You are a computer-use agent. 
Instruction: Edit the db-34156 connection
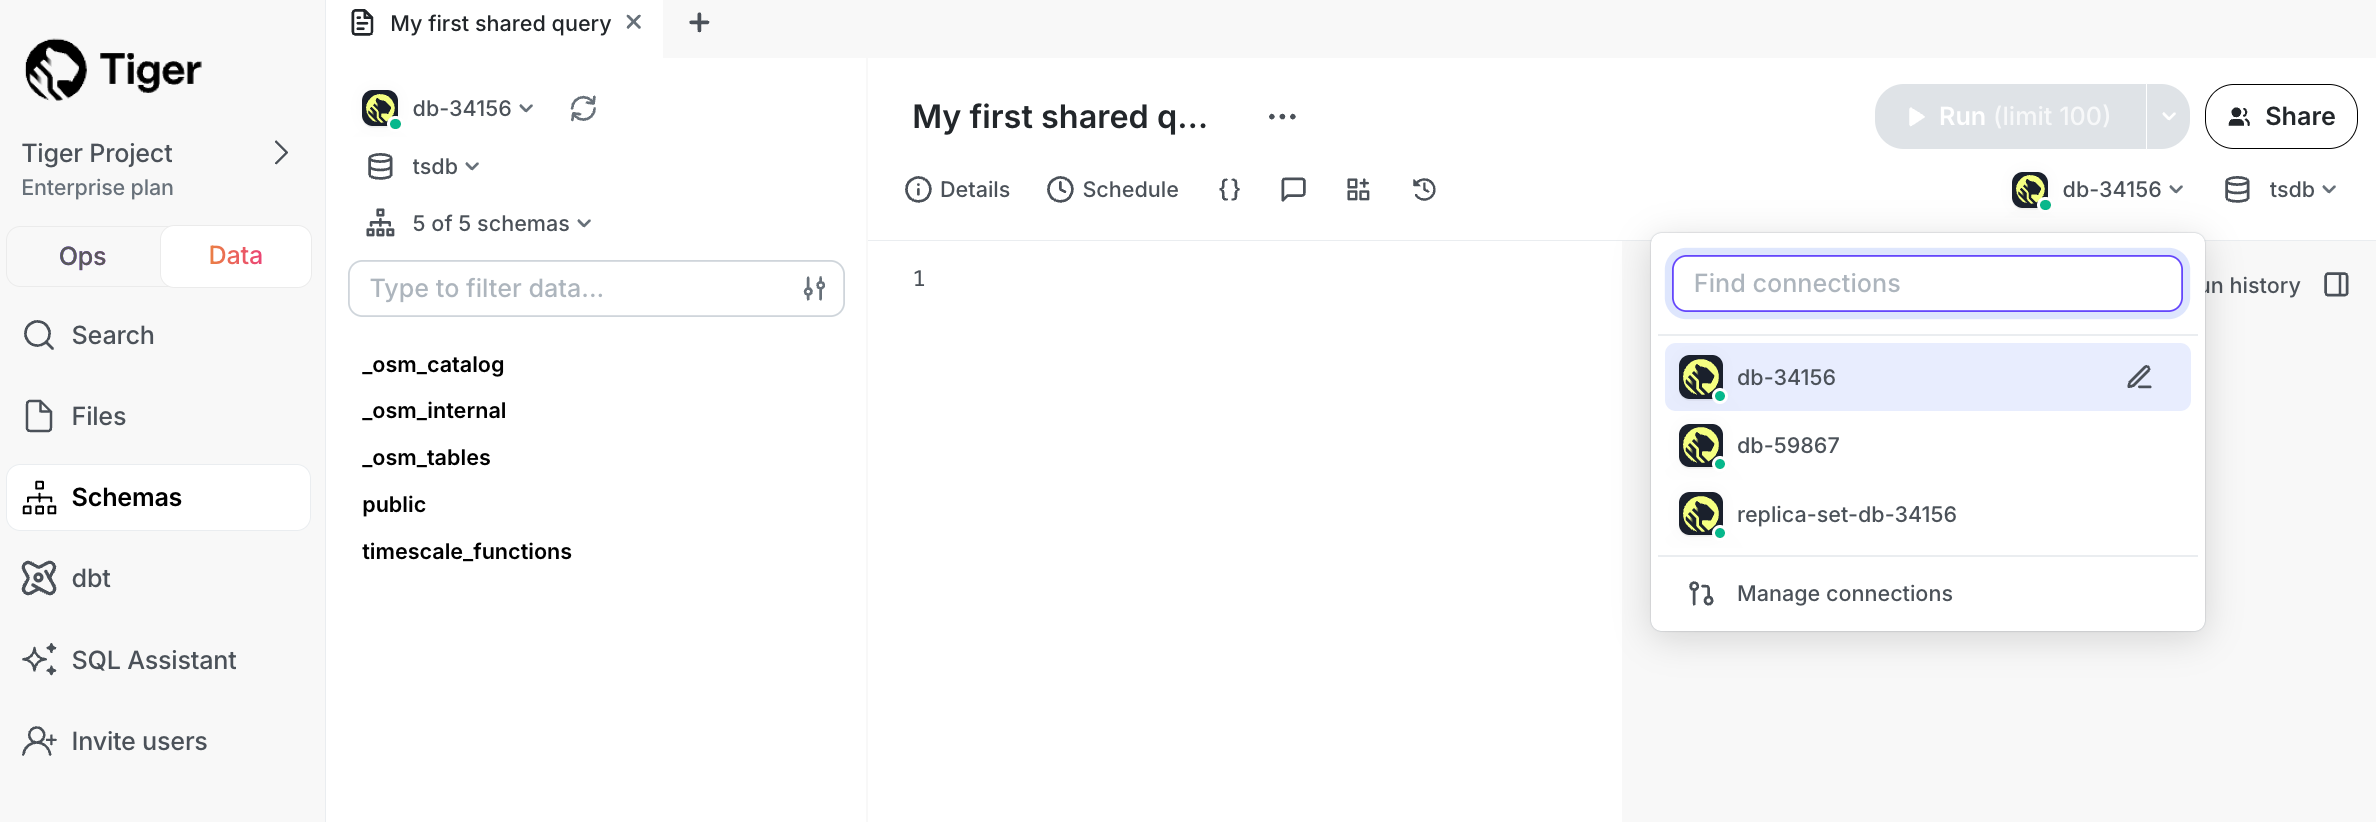[2139, 377]
